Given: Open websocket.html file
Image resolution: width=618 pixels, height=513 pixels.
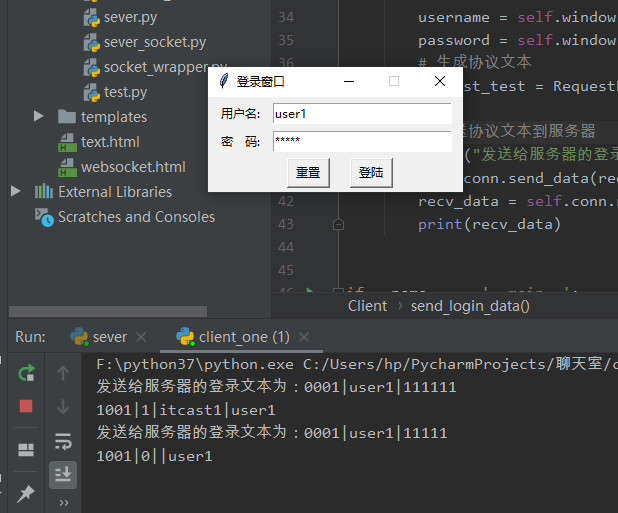Looking at the screenshot, I should (133, 167).
